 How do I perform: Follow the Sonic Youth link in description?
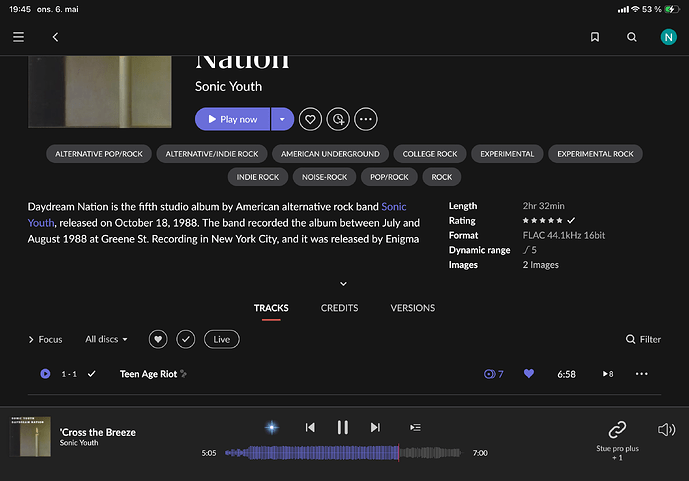tap(394, 206)
